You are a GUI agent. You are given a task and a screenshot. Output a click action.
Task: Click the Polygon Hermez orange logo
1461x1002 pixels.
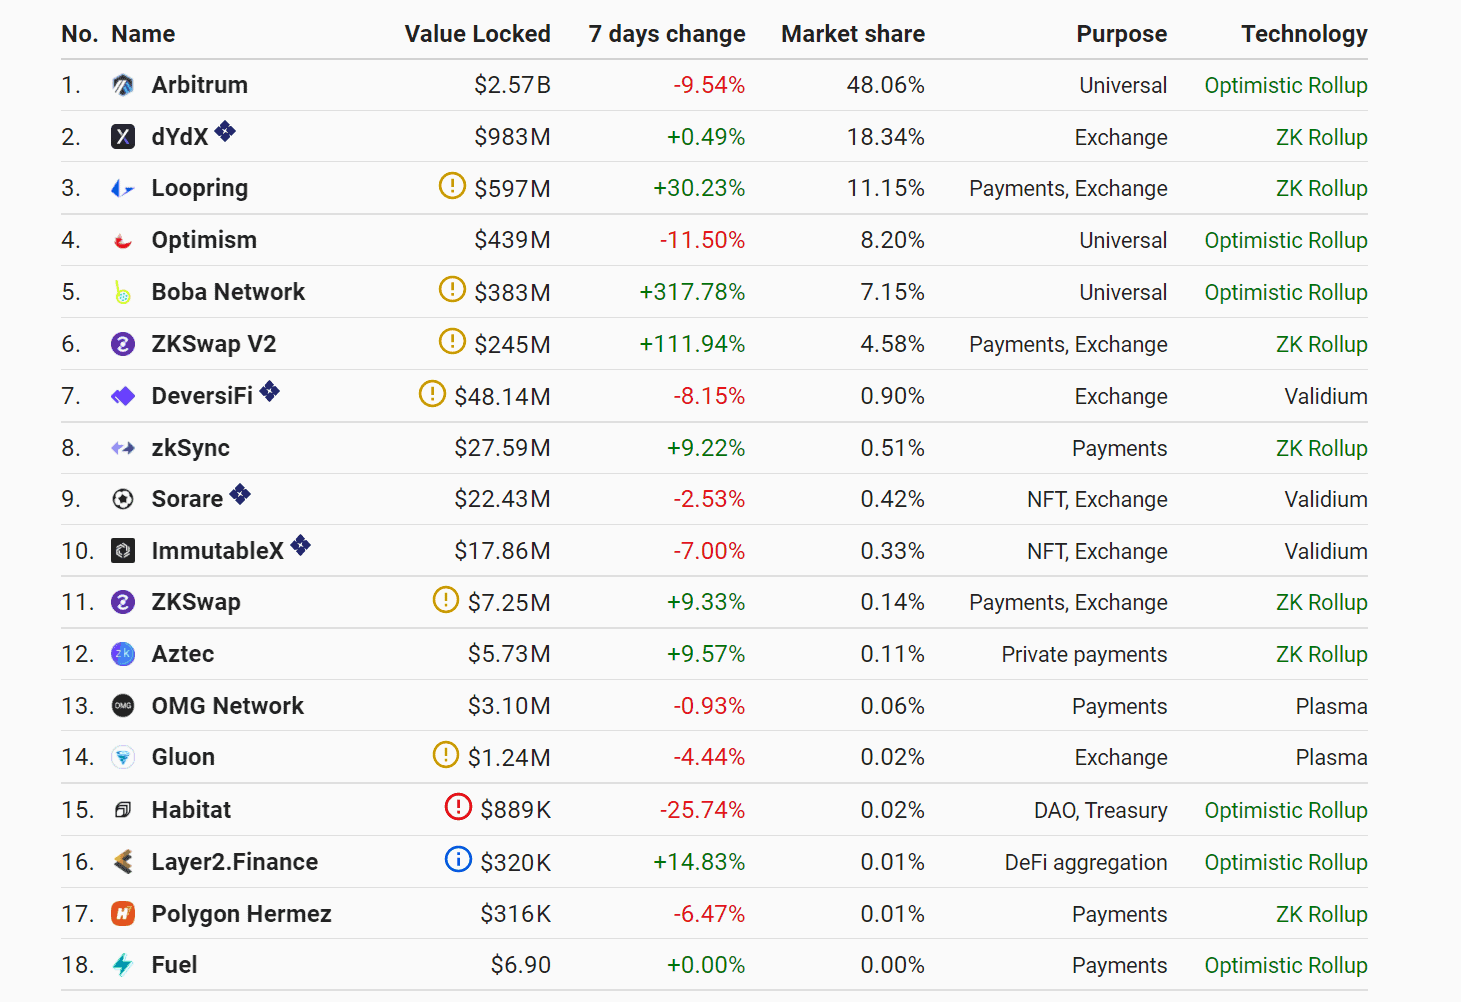[123, 913]
